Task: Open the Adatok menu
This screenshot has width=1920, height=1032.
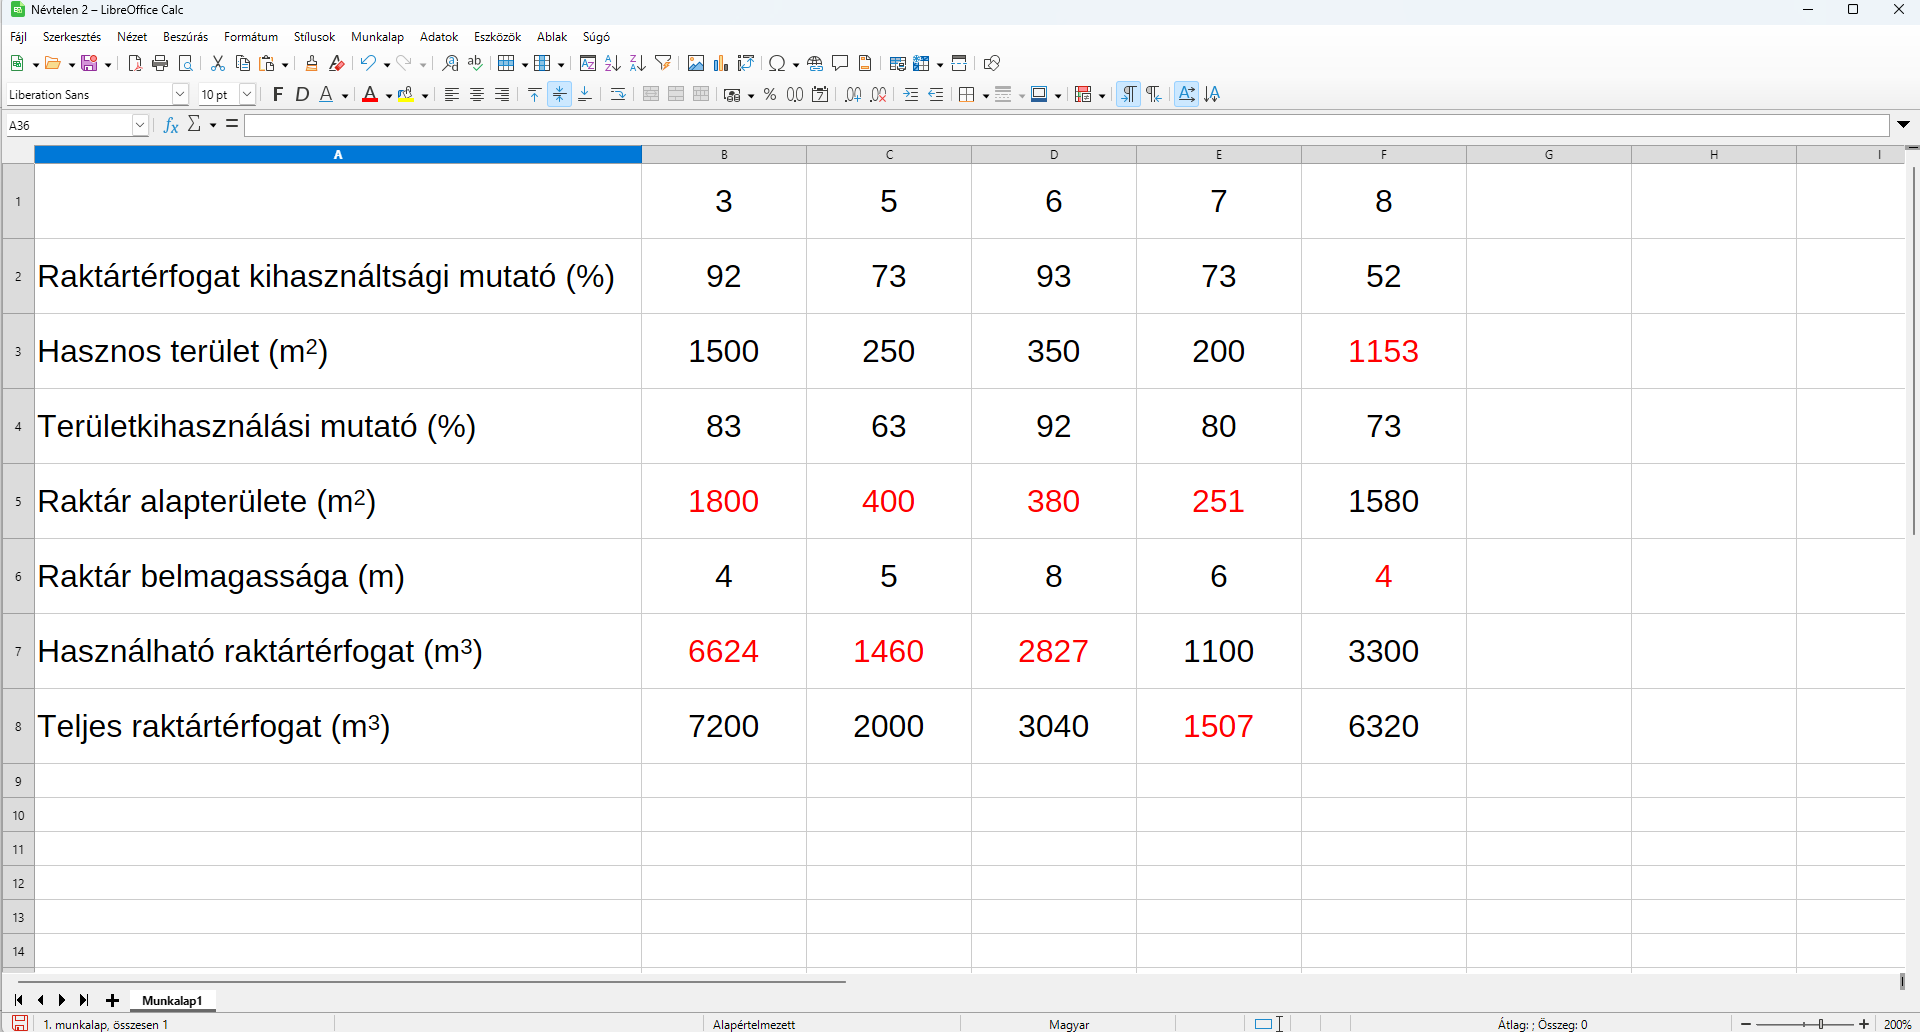Action: (438, 37)
